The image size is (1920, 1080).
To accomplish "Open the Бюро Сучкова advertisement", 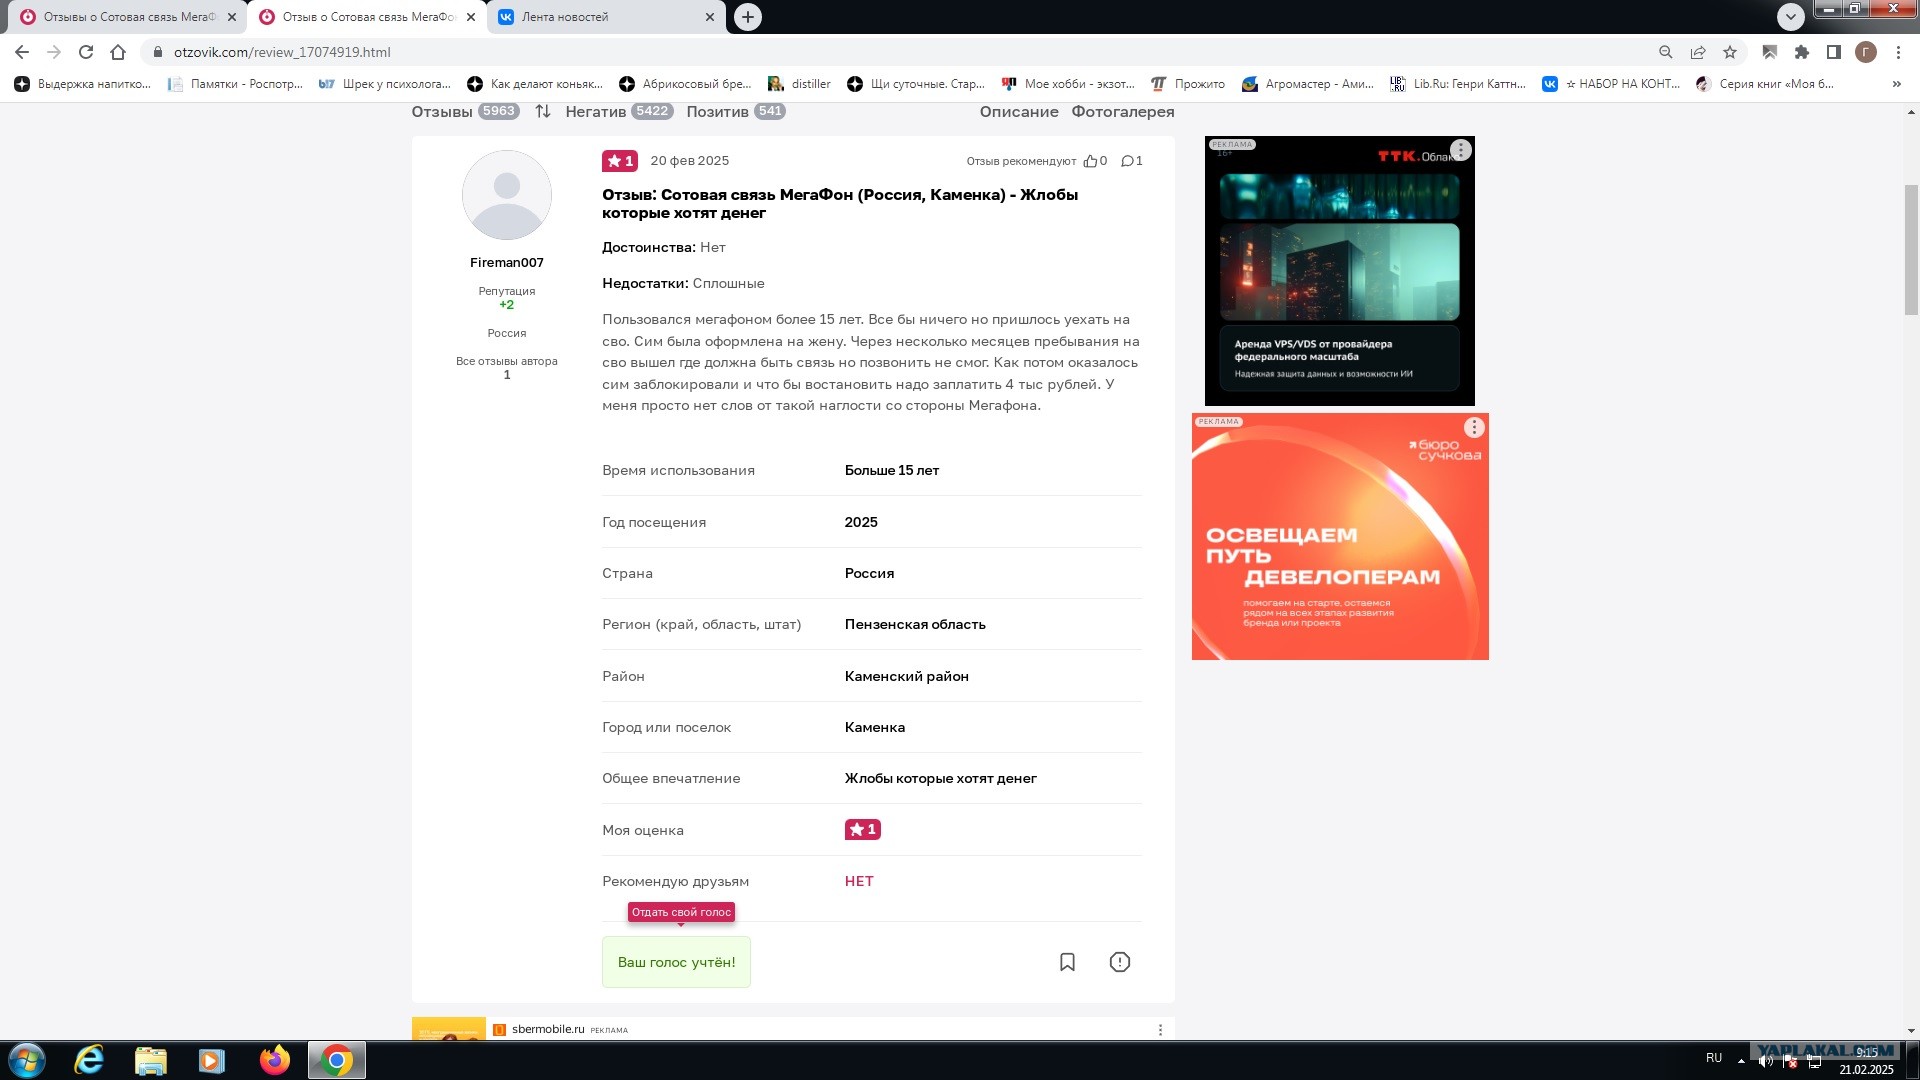I will (x=1340, y=537).
